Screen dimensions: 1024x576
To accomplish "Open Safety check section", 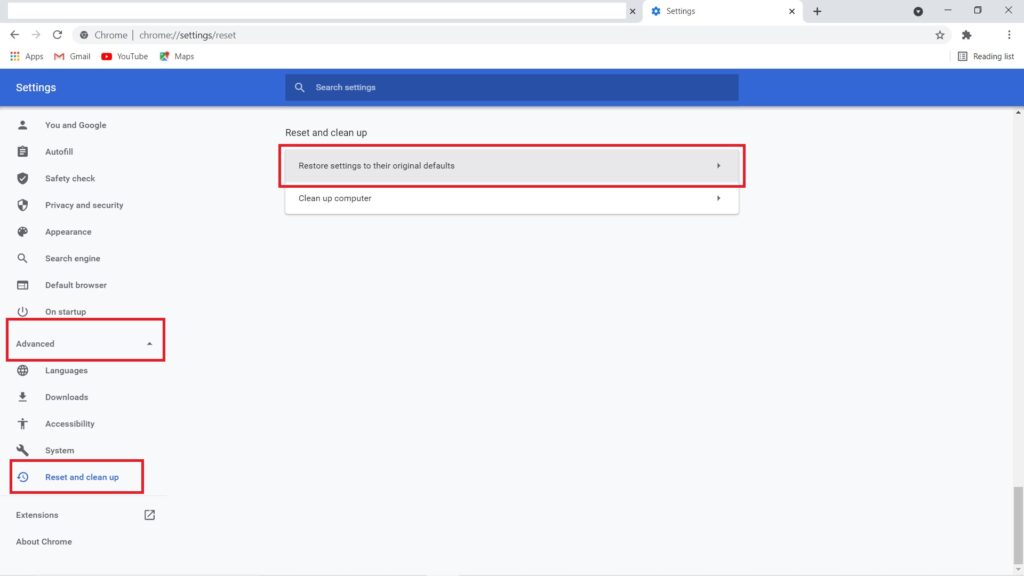I will point(70,178).
